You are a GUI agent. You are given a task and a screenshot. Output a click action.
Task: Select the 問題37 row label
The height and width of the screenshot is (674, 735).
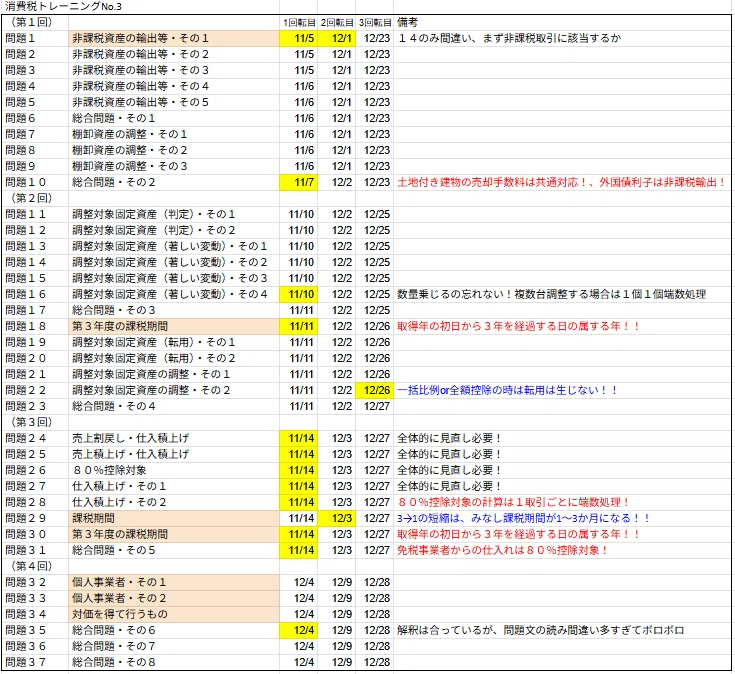click(x=25, y=662)
